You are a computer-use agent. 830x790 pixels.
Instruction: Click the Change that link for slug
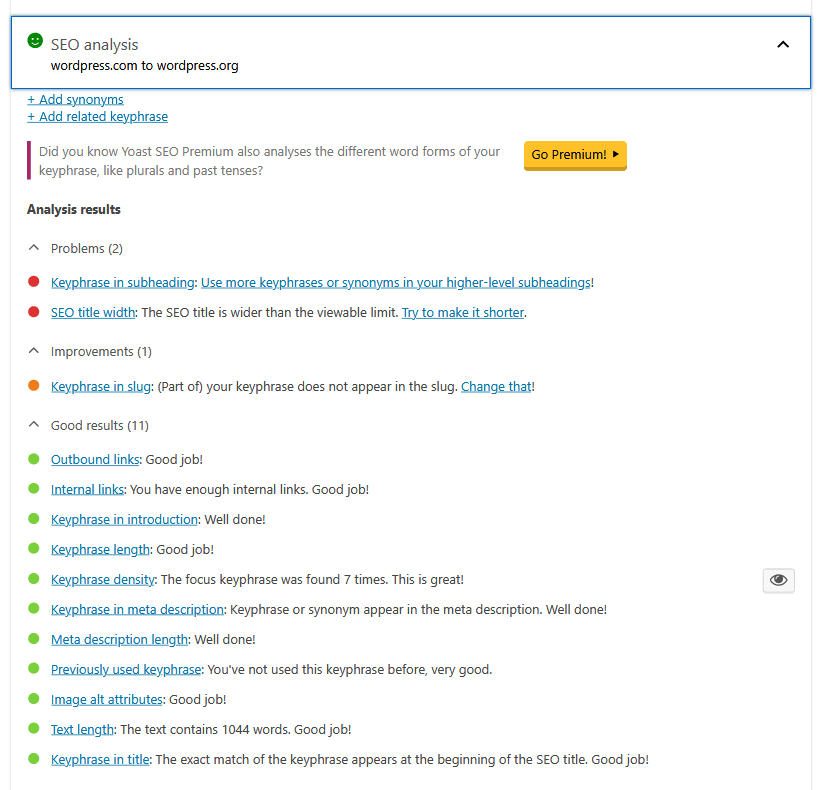pyautogui.click(x=495, y=387)
